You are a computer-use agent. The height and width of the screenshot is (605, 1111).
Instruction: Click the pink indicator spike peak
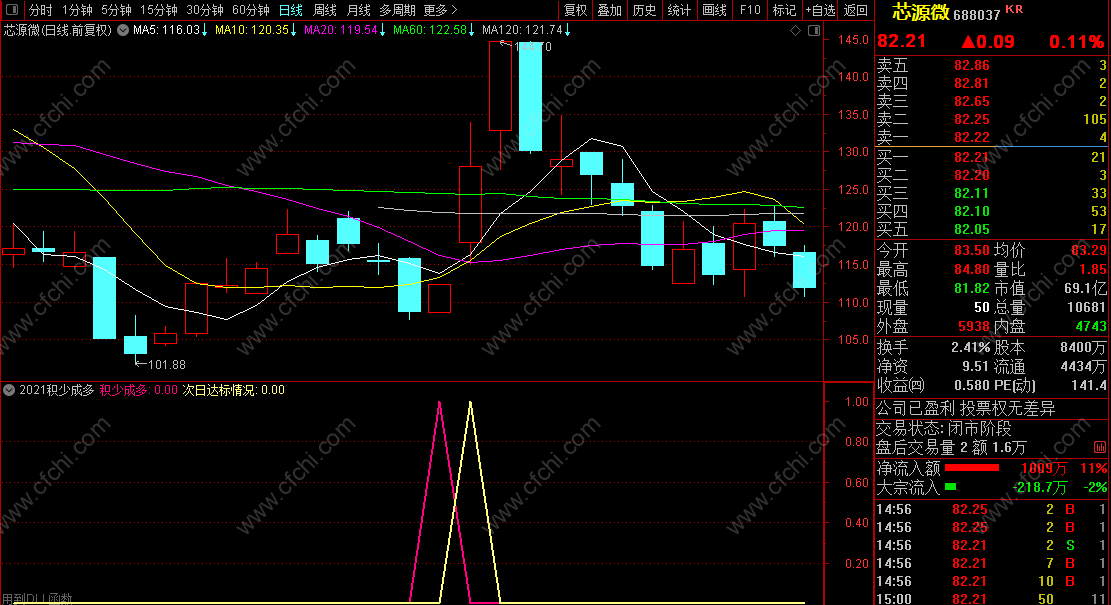[439, 402]
